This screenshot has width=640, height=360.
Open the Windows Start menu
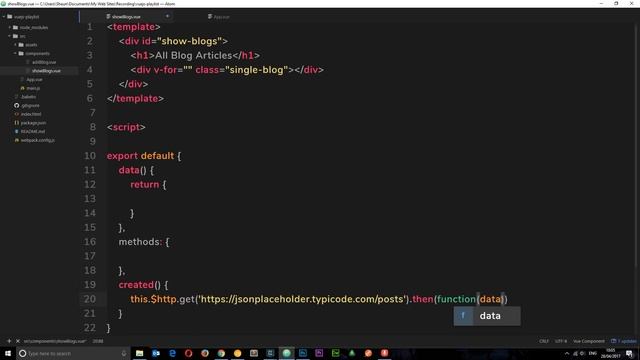[x=8, y=353]
